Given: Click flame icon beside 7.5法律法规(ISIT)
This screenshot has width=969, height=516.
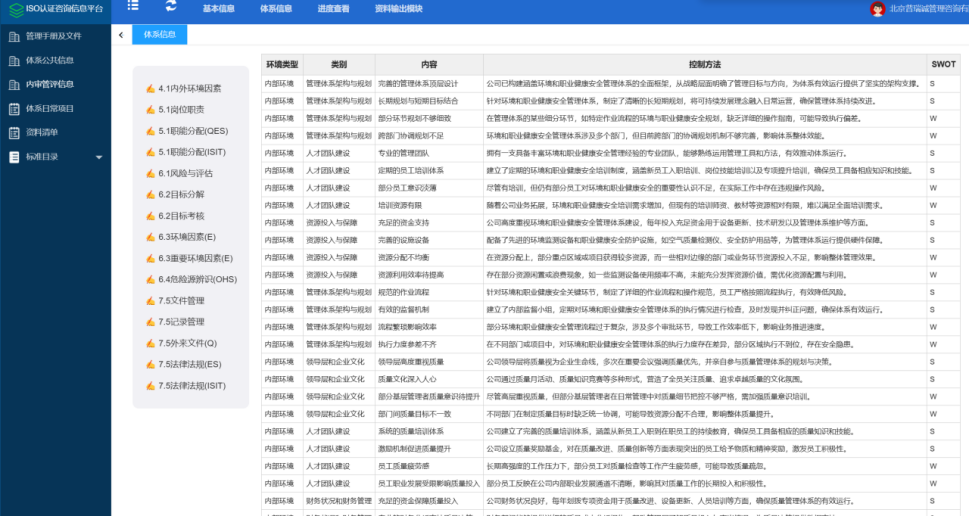Looking at the screenshot, I should click(x=150, y=386).
